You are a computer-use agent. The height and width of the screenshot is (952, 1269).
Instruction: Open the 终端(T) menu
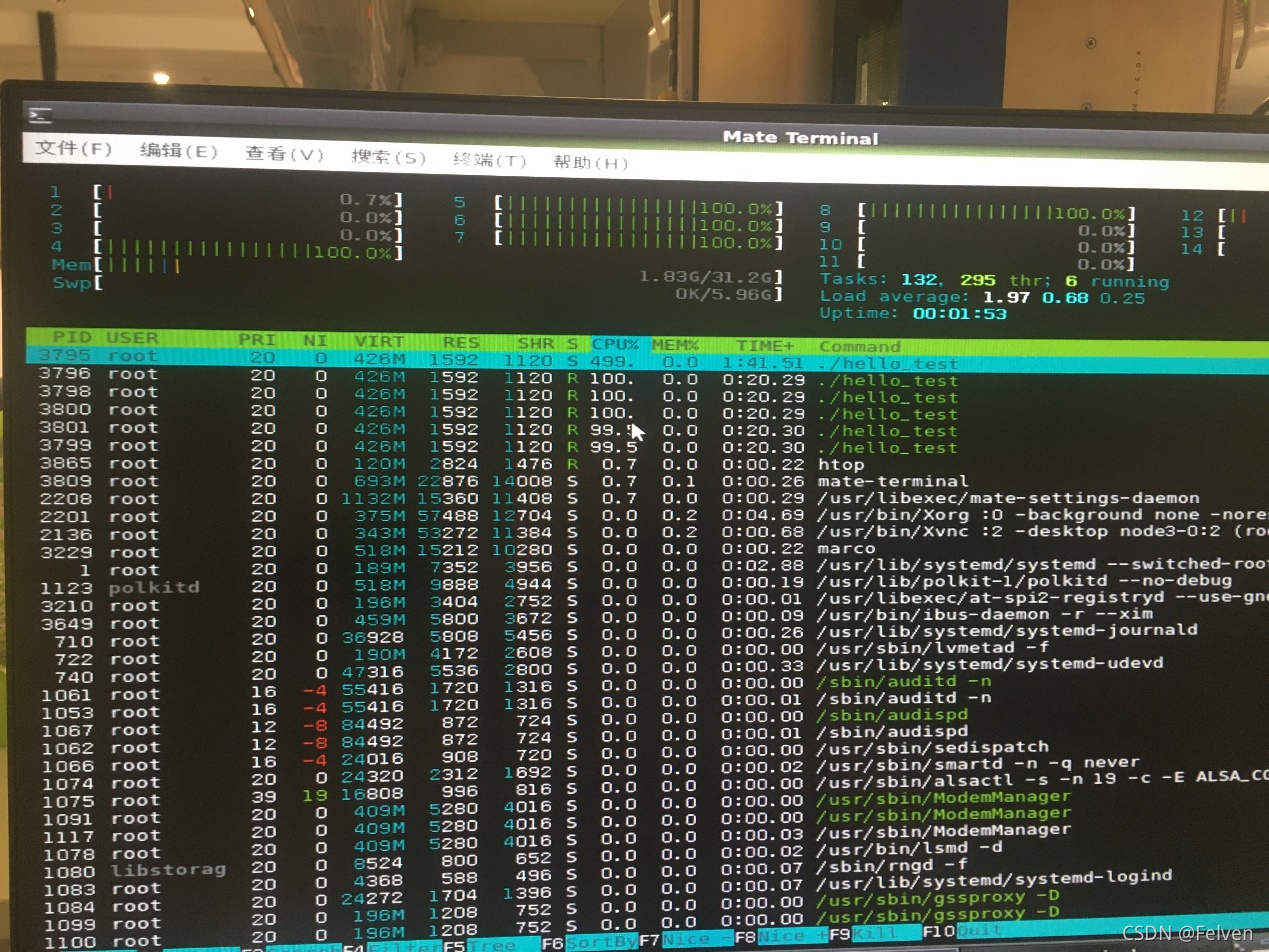click(x=490, y=160)
